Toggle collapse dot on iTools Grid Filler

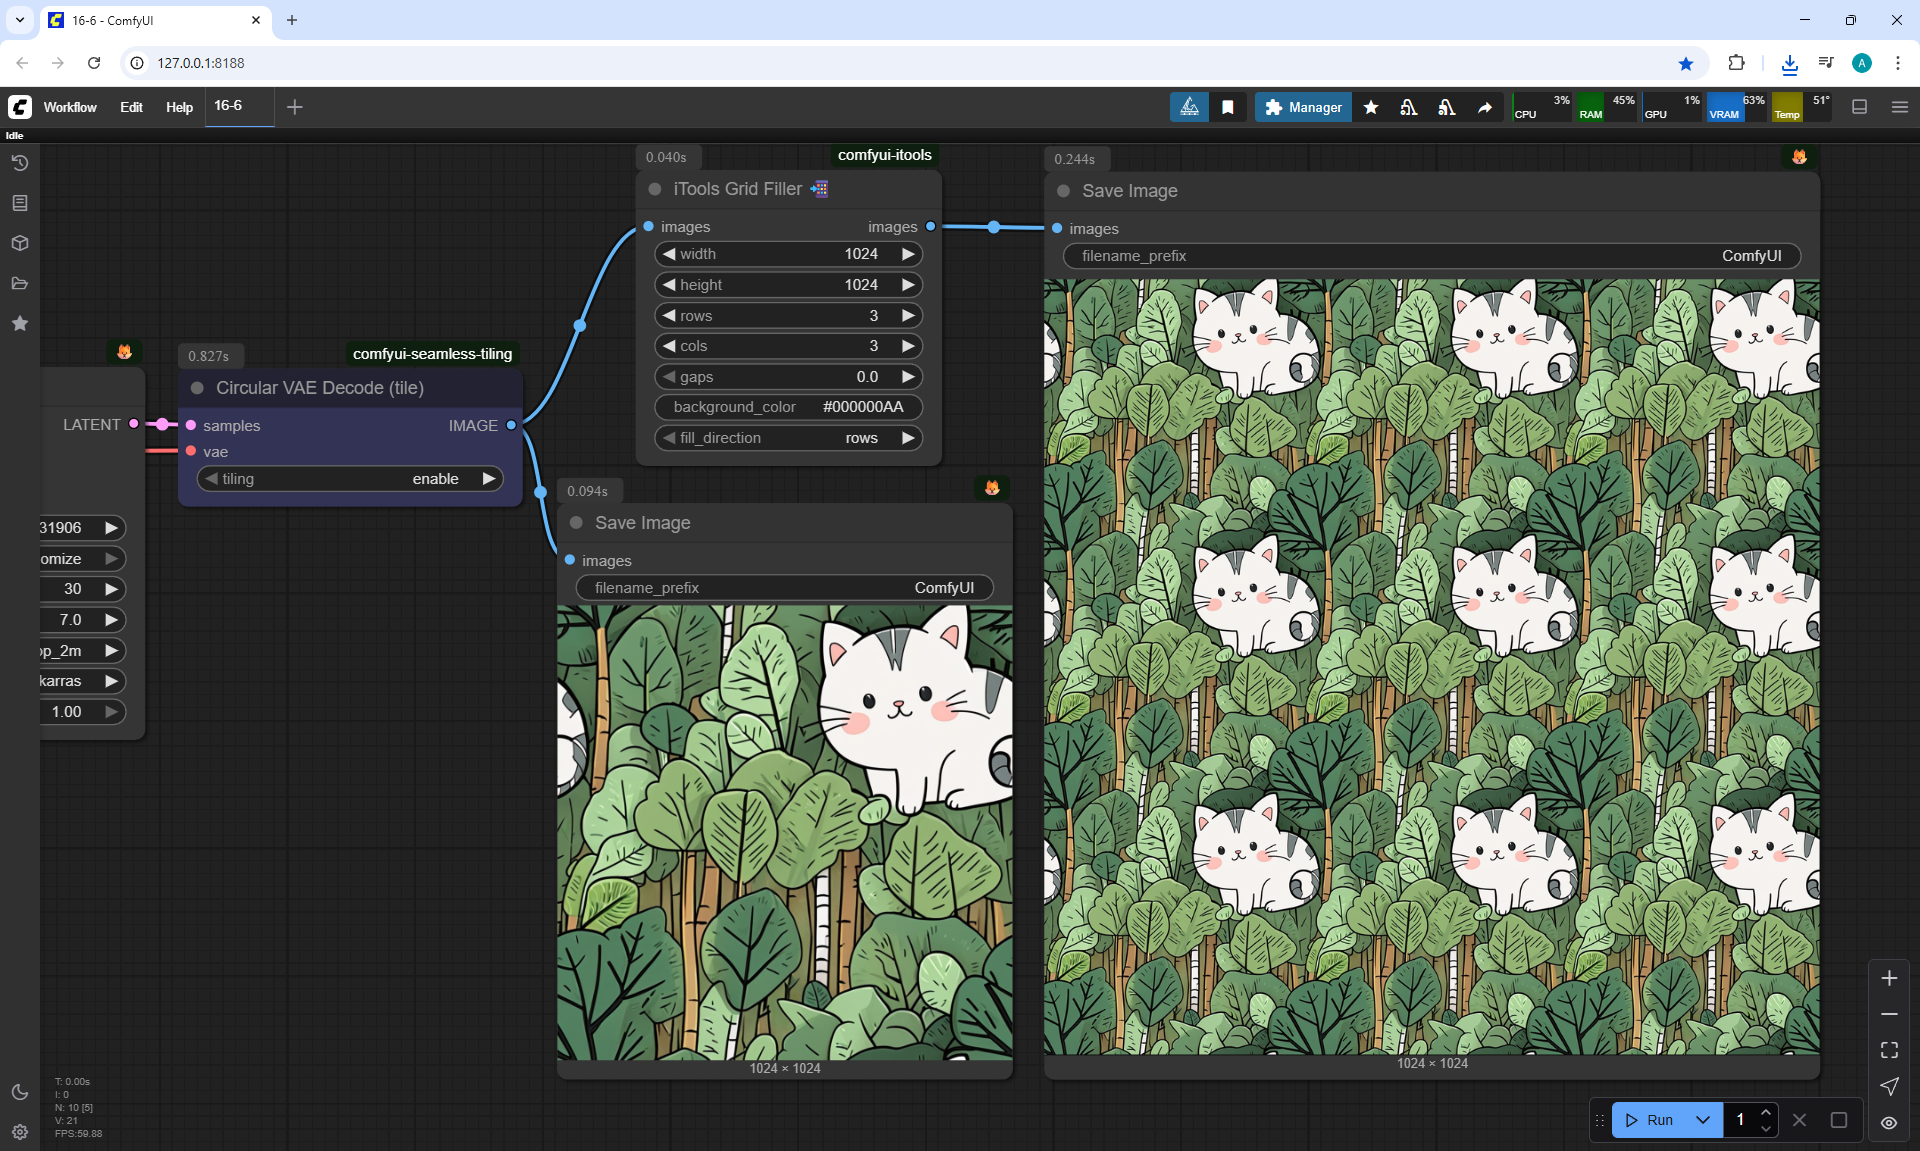click(655, 189)
